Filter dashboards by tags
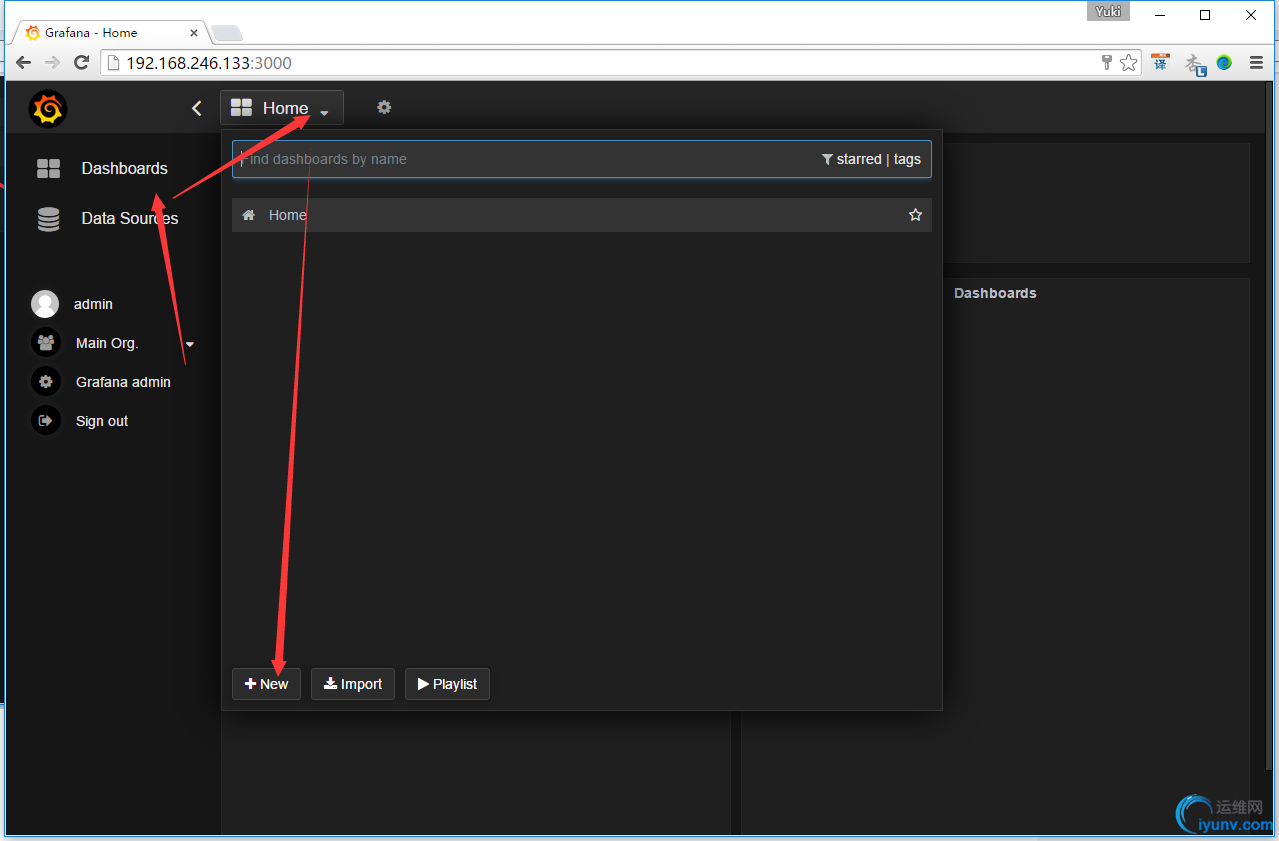The image size is (1279, 841). 907,159
